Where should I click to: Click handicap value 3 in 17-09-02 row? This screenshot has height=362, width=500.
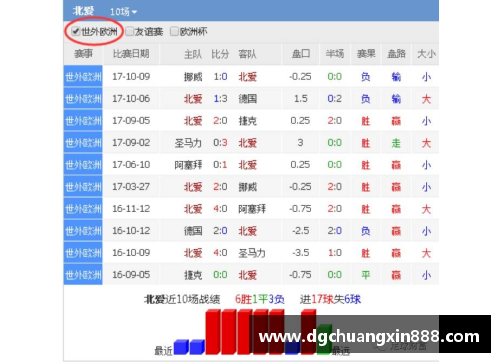[300, 143]
